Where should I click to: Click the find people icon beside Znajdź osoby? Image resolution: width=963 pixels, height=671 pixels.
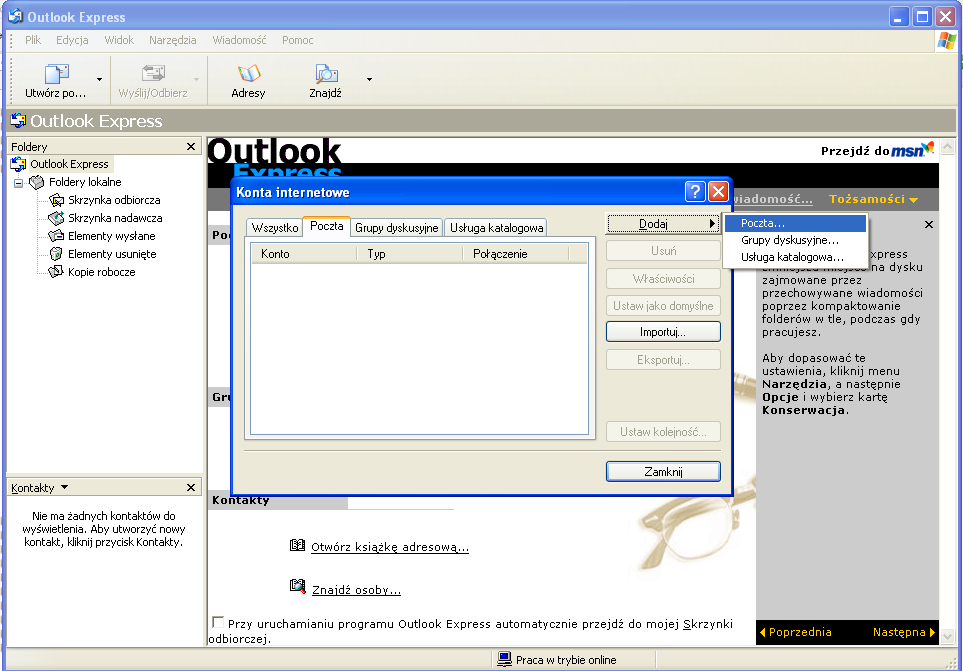pyautogui.click(x=297, y=587)
